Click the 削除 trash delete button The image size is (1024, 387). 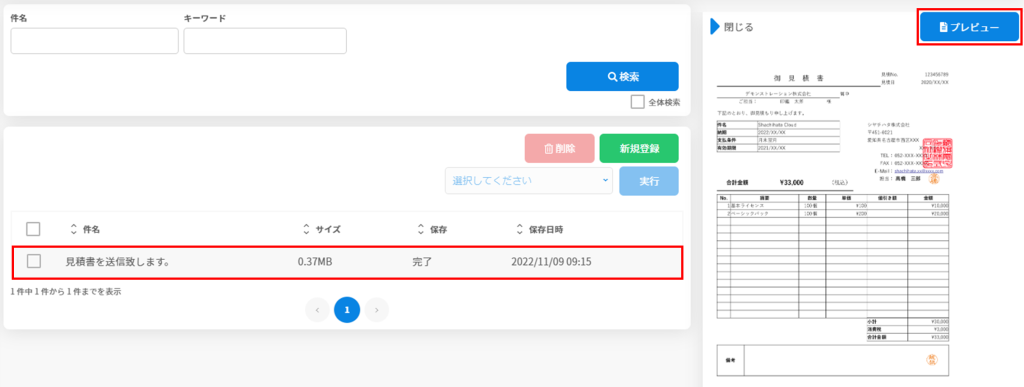click(x=560, y=148)
